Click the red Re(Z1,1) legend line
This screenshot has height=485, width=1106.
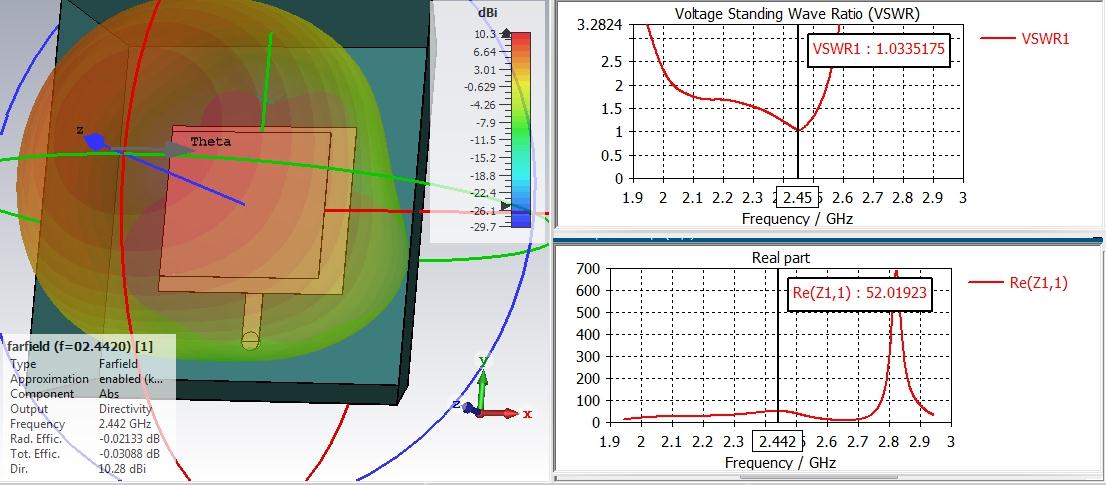point(986,283)
